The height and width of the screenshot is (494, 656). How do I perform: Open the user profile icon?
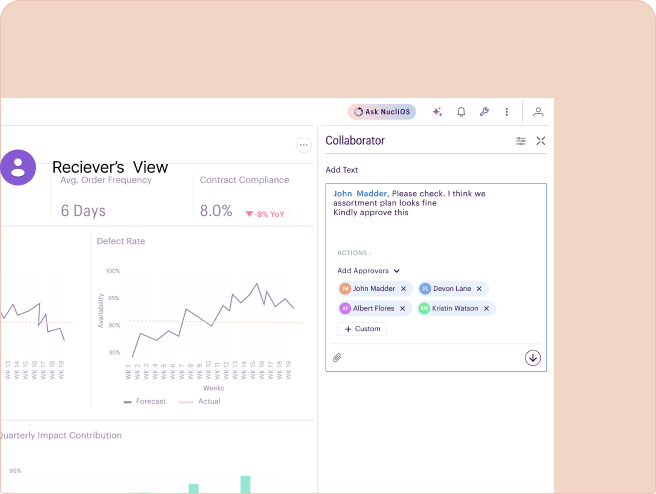(x=538, y=112)
